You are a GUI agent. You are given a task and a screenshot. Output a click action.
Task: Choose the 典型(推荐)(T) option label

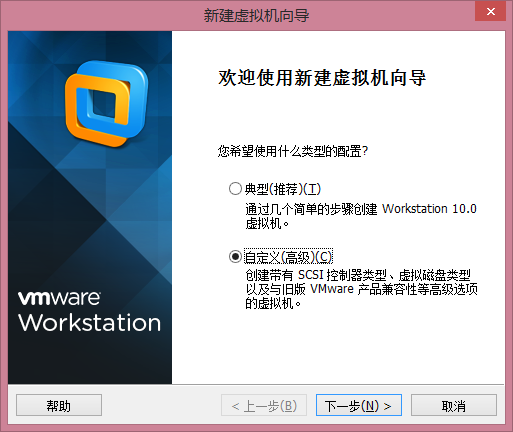coord(283,189)
